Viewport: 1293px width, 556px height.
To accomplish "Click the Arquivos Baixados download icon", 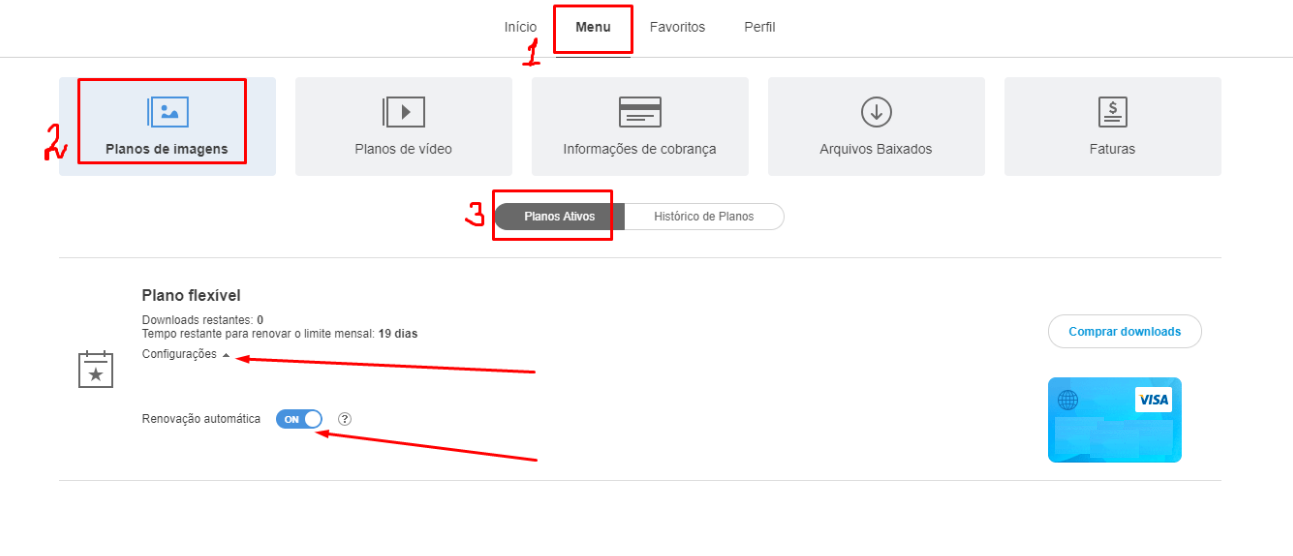I will [876, 112].
